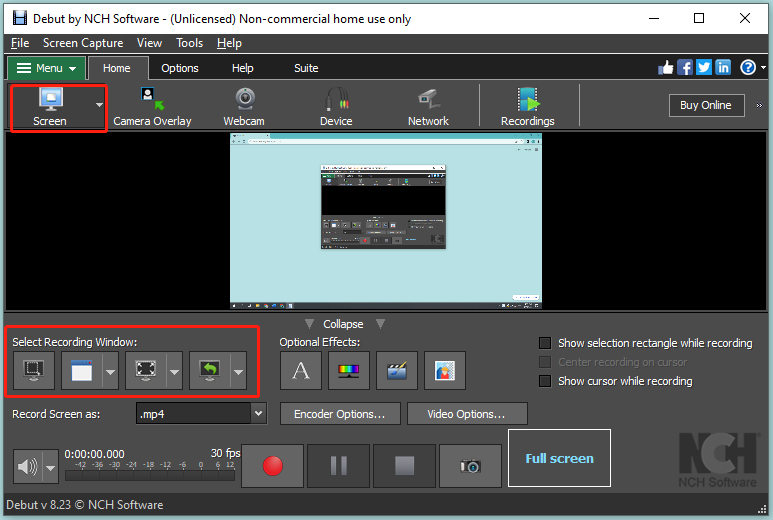Open the Recordings list

tap(527, 107)
